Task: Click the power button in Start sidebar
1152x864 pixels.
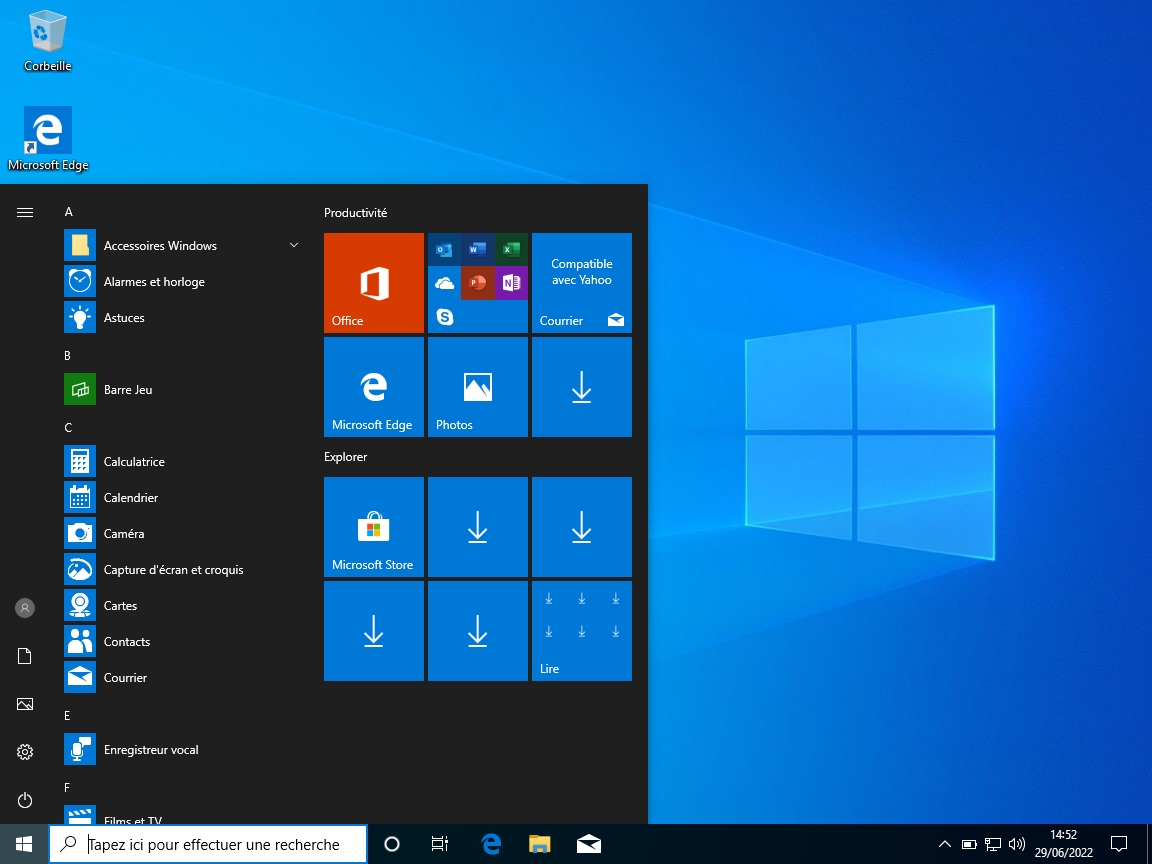Action: (x=25, y=800)
